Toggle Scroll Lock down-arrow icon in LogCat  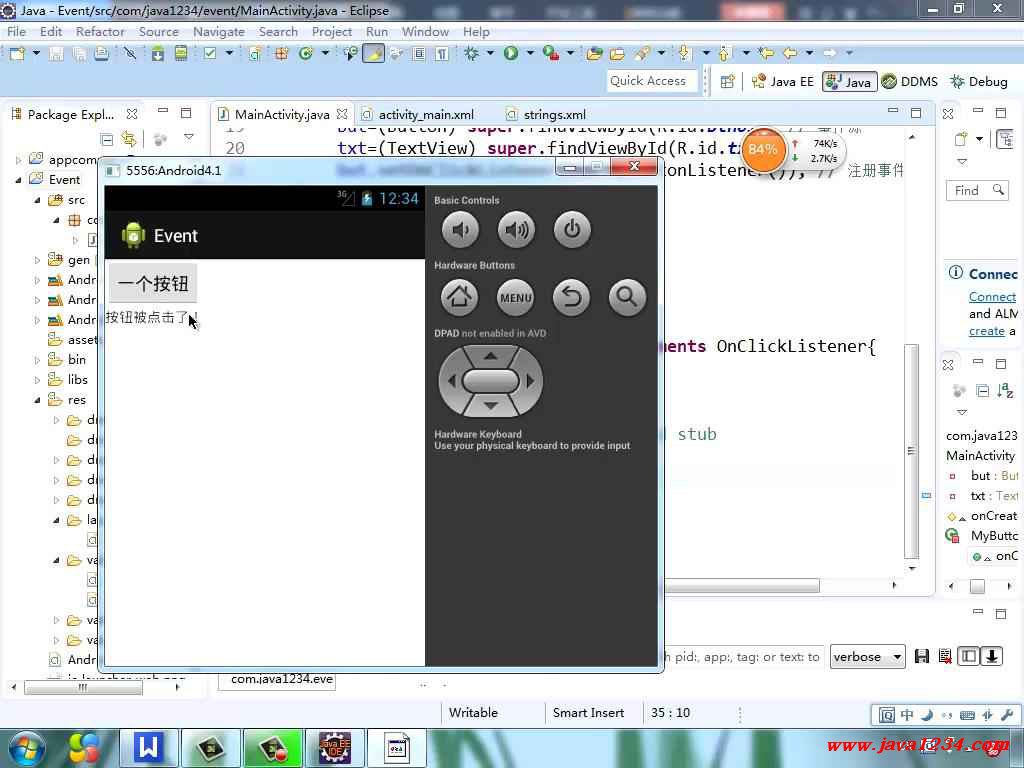(991, 656)
